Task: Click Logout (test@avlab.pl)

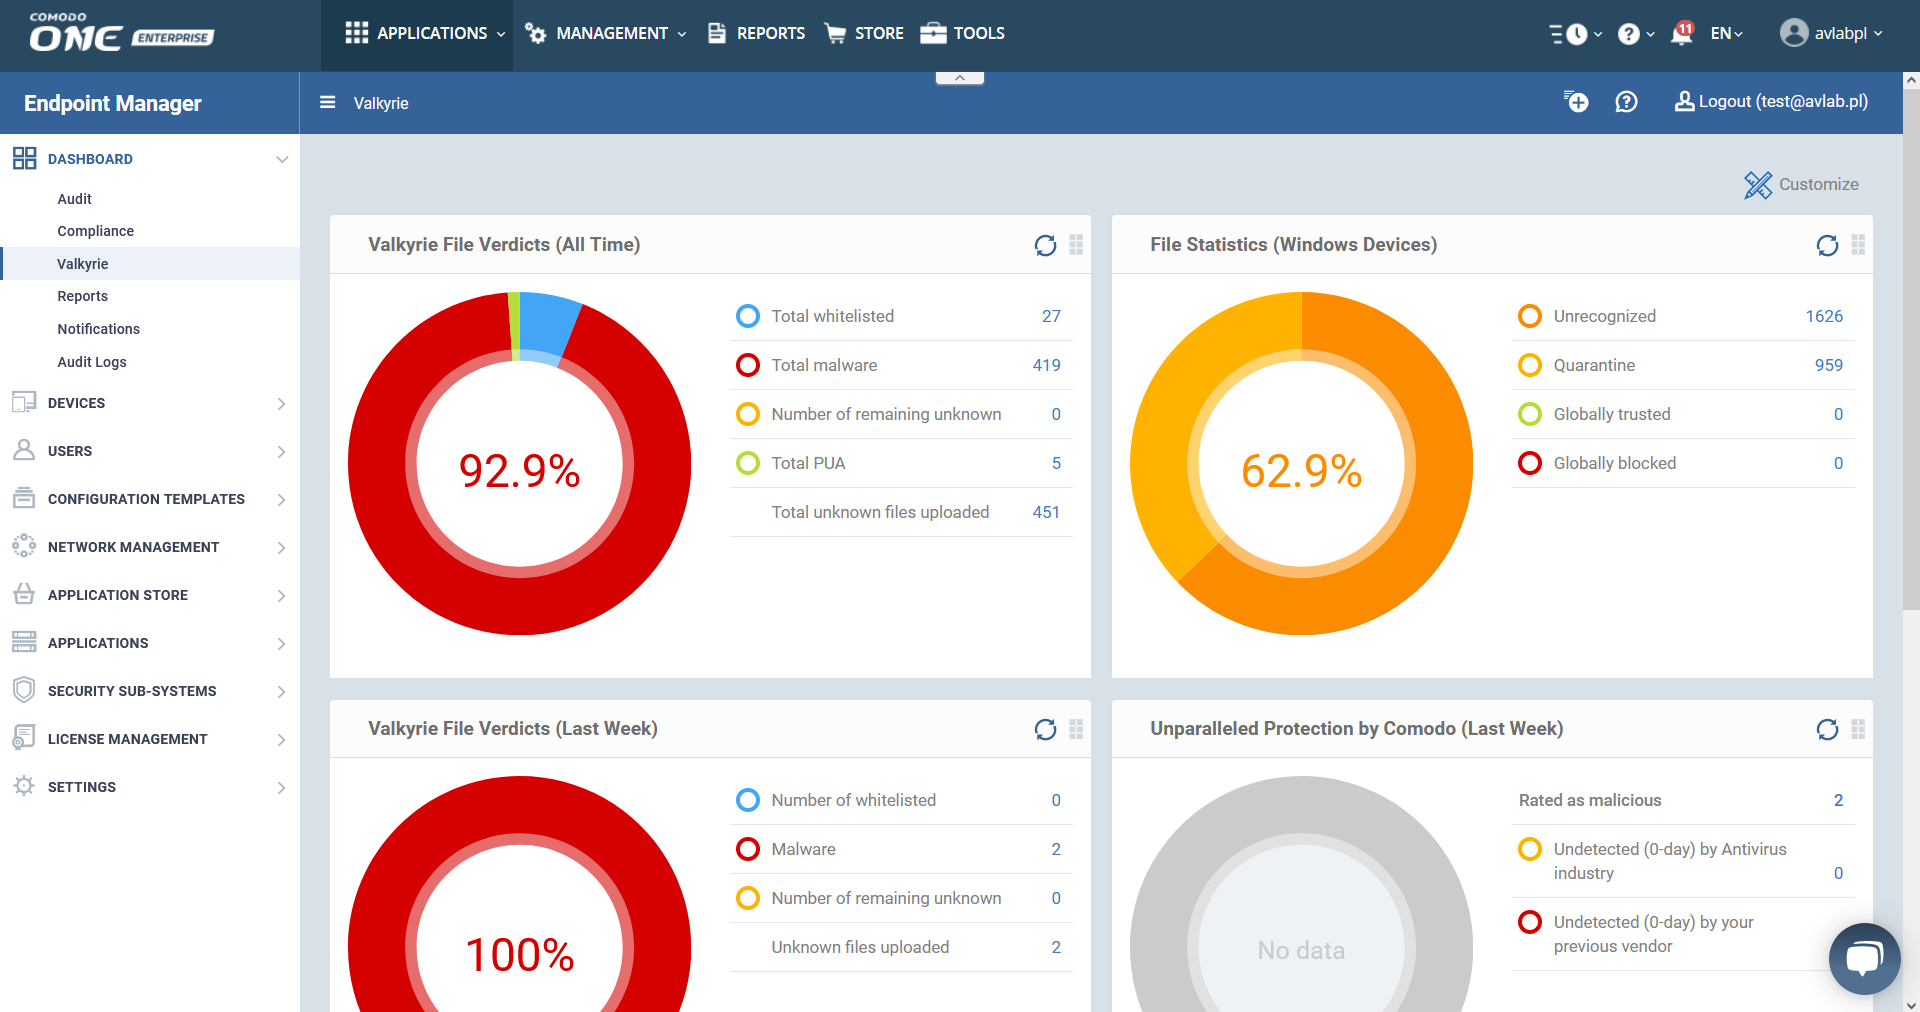Action: (1771, 101)
